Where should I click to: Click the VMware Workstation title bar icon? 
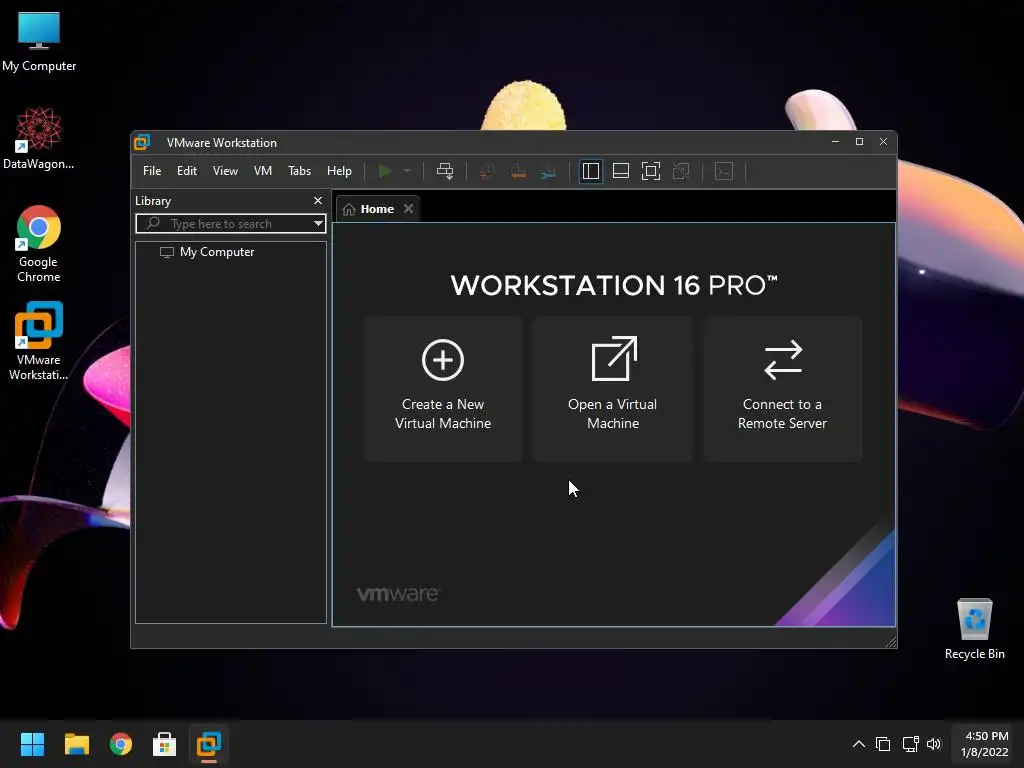pos(142,142)
